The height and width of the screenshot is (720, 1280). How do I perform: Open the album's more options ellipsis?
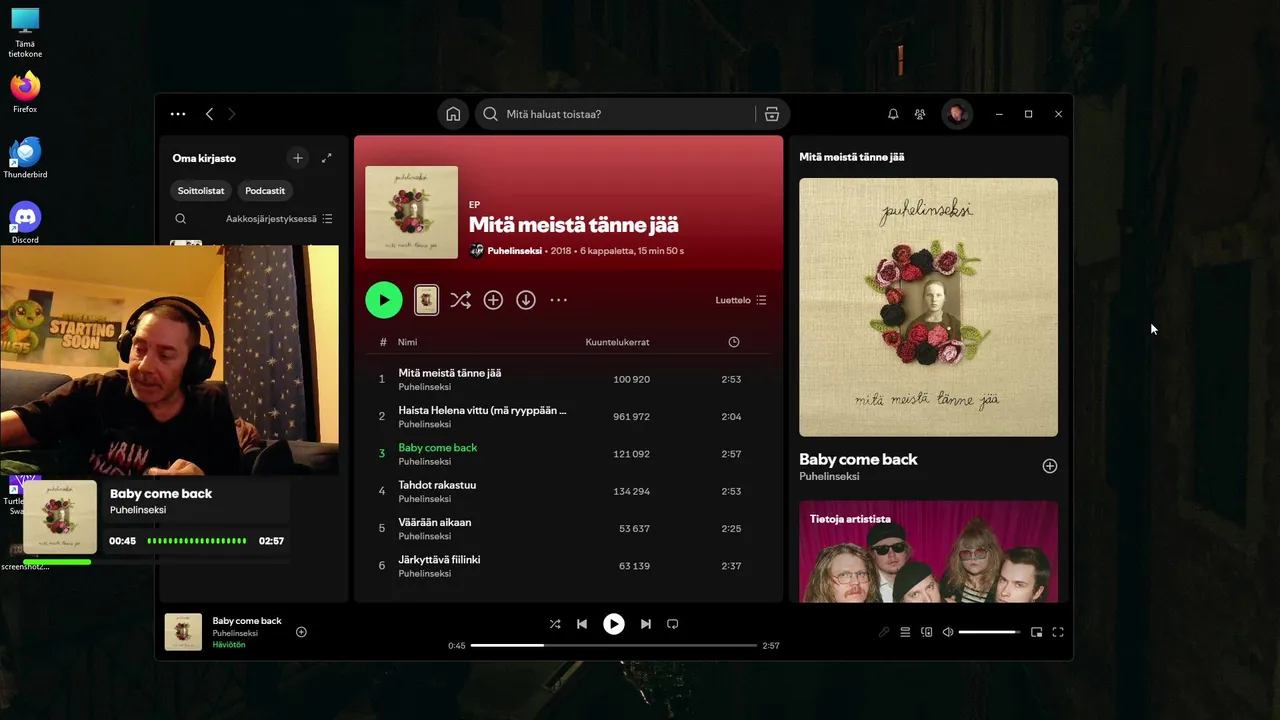point(559,300)
